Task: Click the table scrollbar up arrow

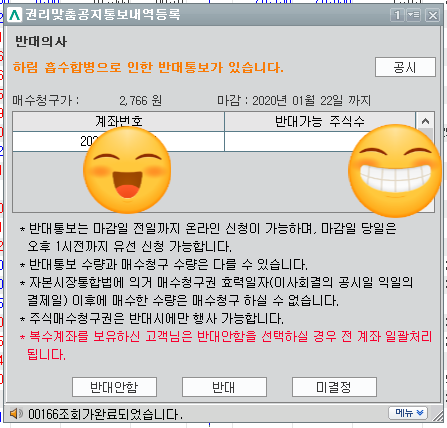Action: tap(425, 121)
